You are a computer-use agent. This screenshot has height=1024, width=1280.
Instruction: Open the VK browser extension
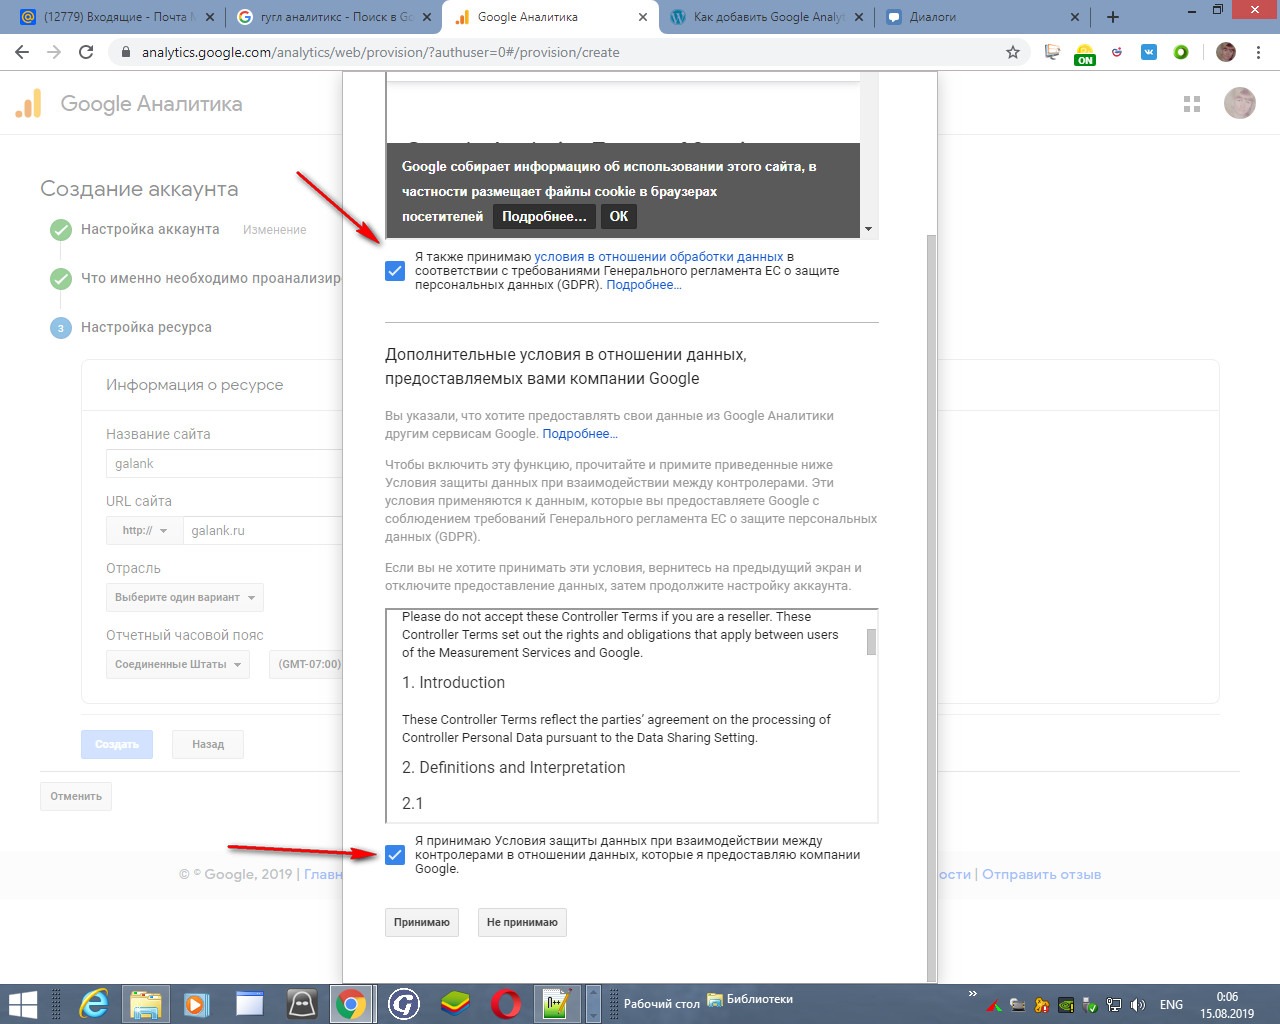point(1149,52)
